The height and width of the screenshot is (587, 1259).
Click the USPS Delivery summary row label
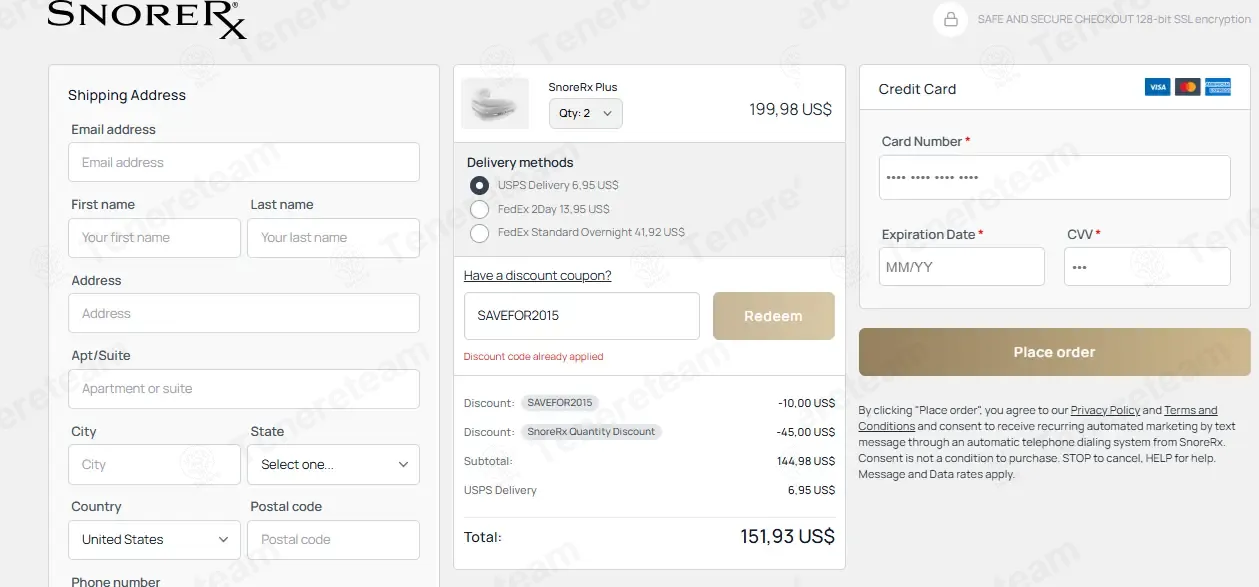[500, 490]
